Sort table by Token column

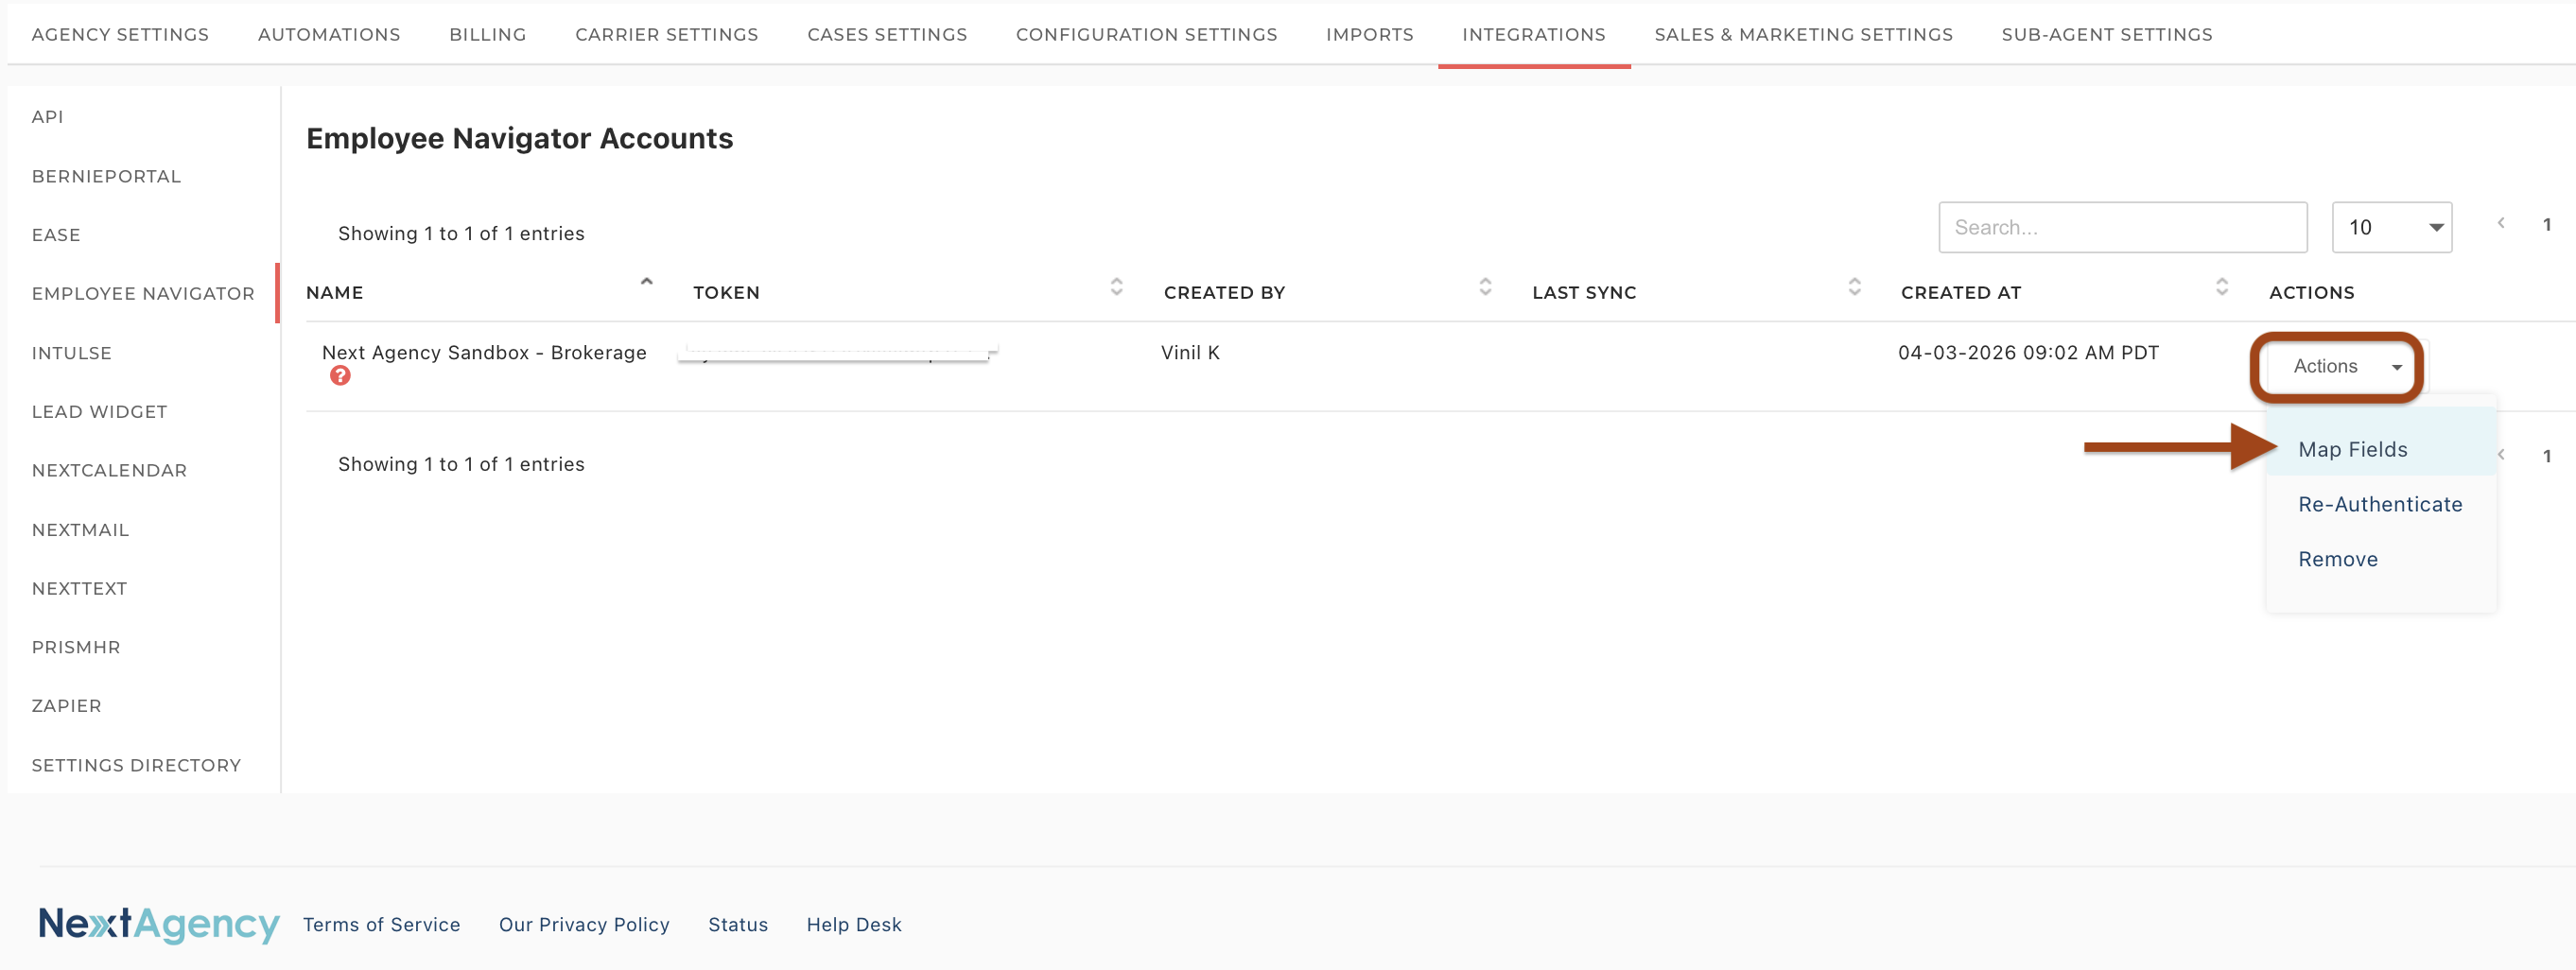[1116, 288]
